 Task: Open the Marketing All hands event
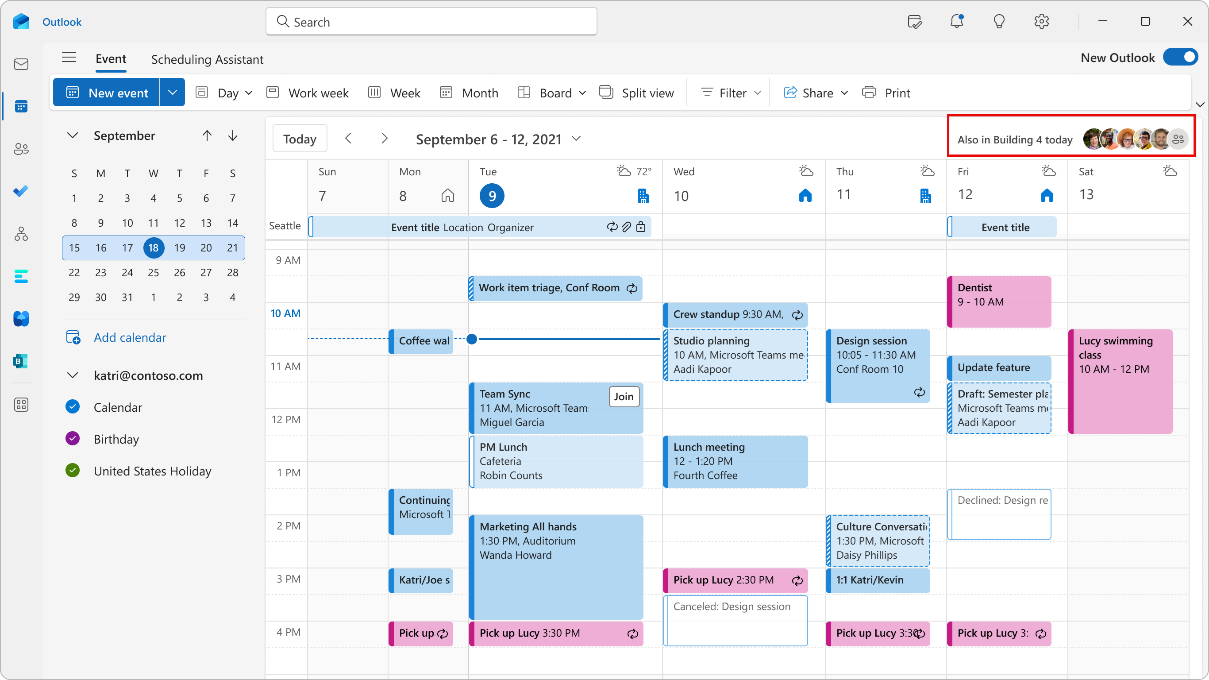point(555,567)
